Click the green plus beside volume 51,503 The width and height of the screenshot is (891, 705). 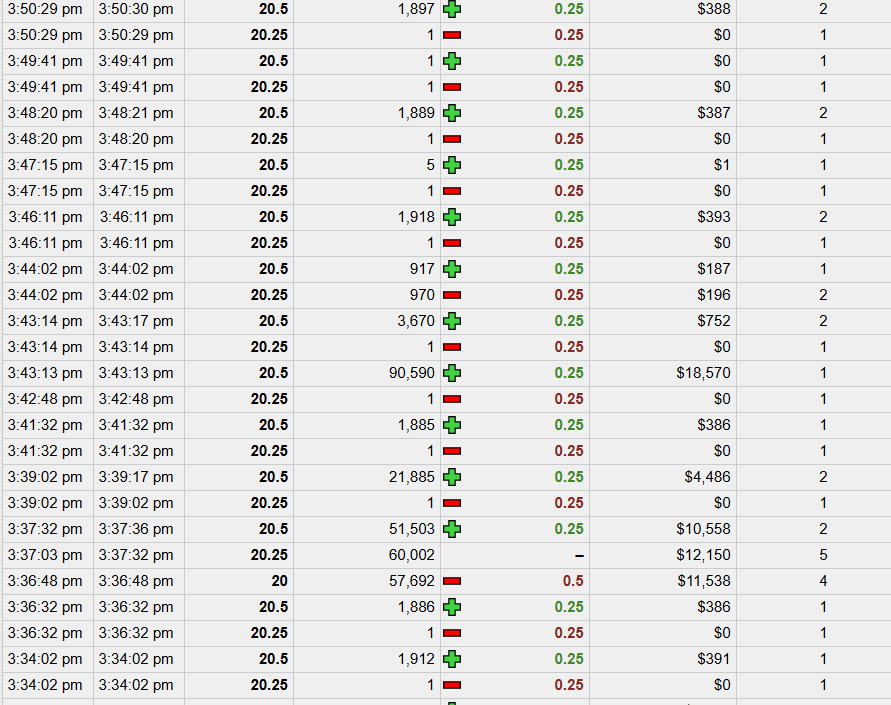point(452,529)
